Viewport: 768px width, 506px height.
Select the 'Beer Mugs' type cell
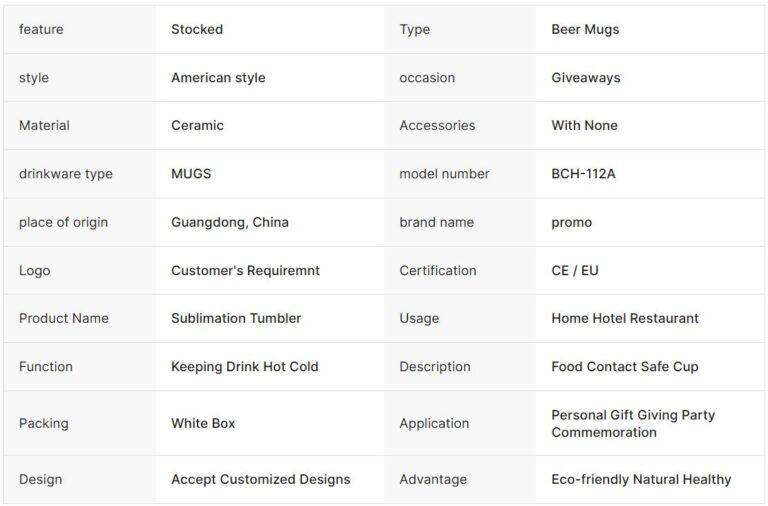click(x=585, y=29)
